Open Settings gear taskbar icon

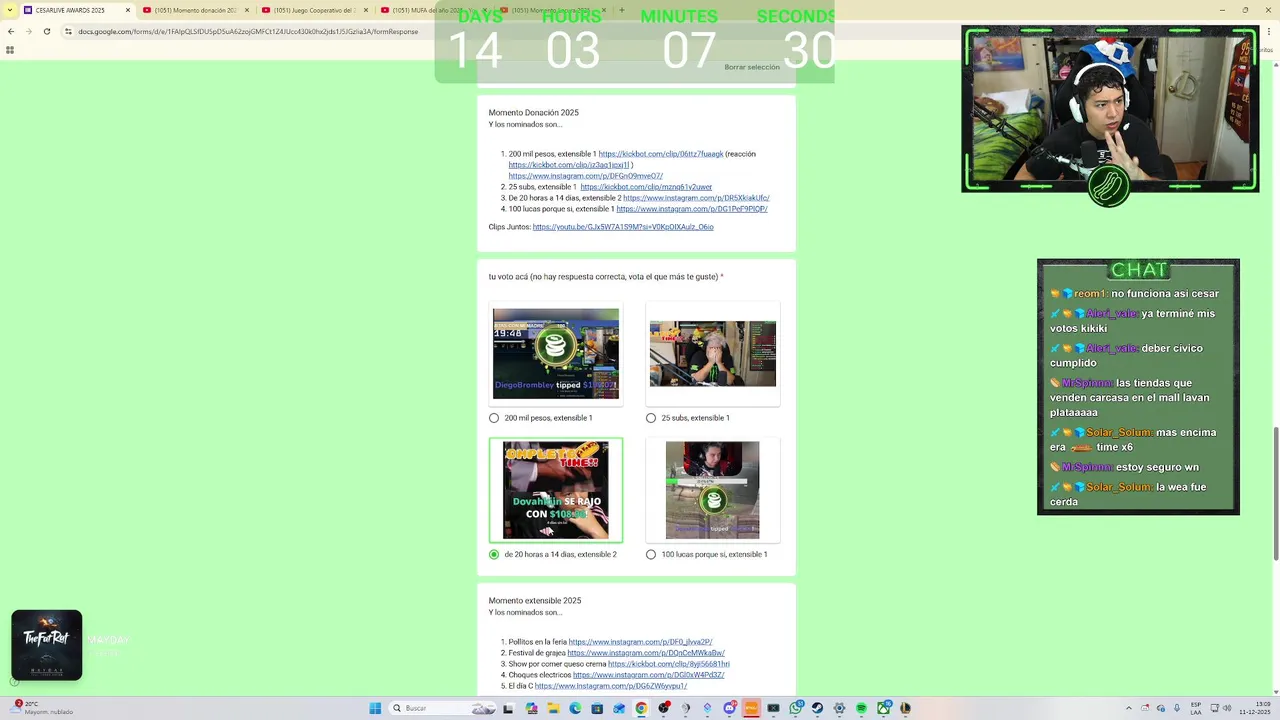(839, 708)
